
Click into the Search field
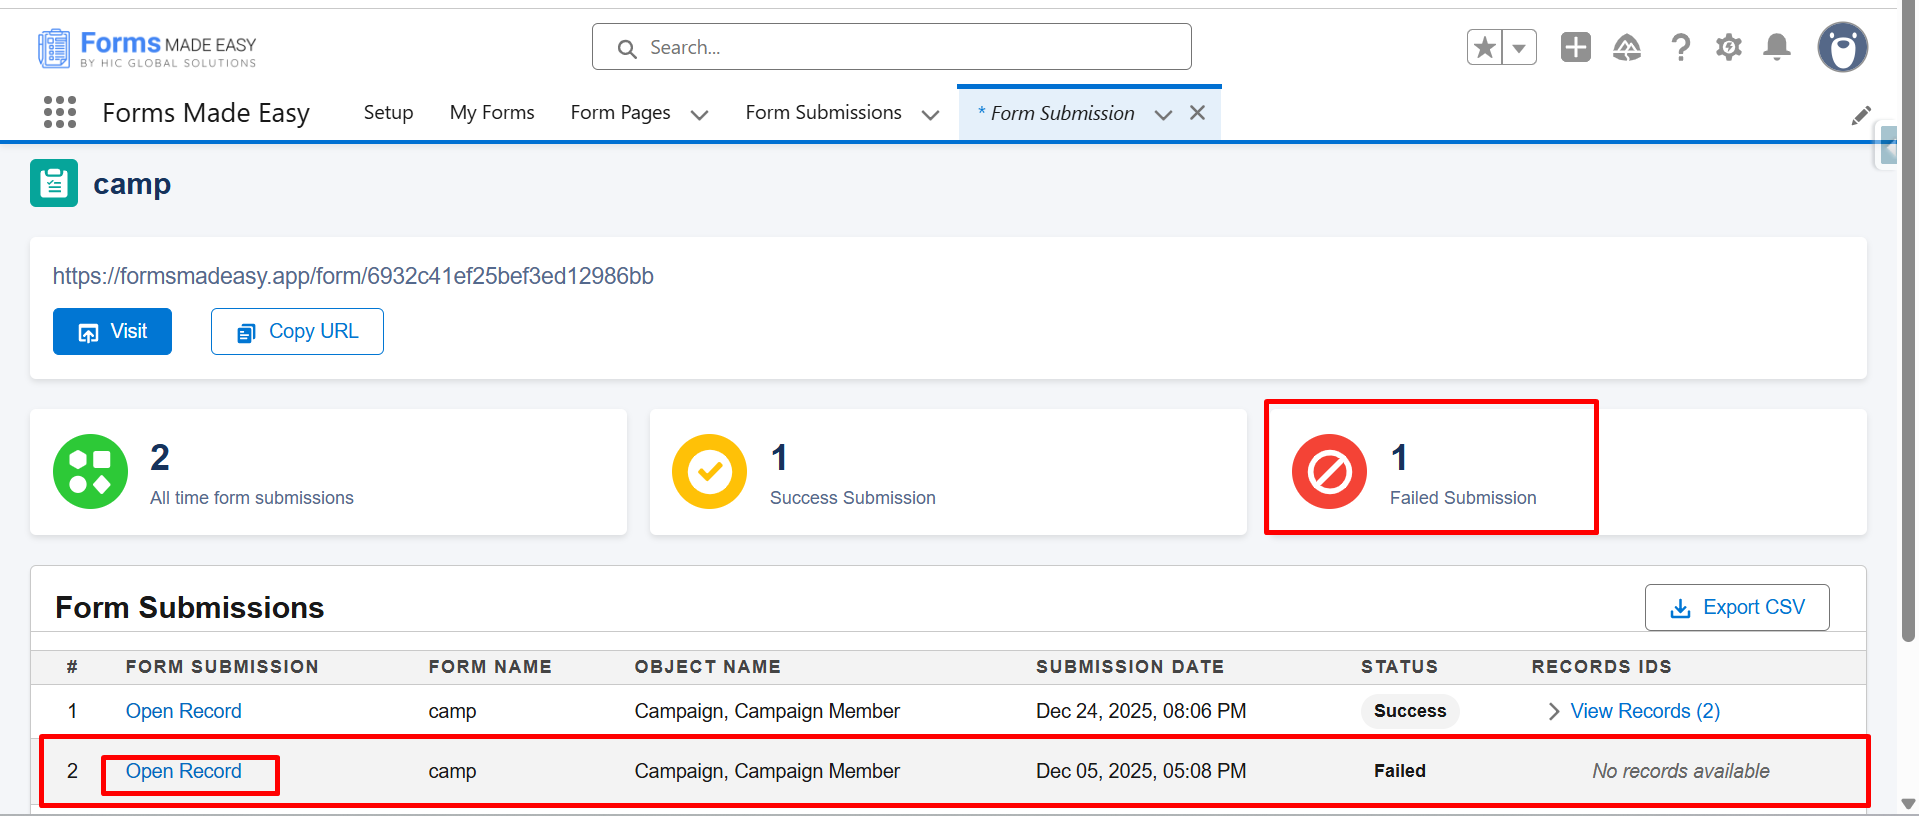pos(892,47)
